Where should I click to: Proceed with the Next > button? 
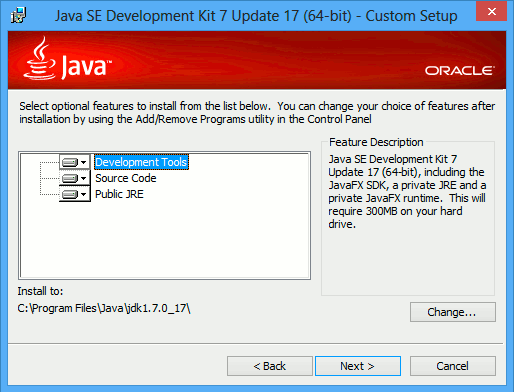click(358, 366)
